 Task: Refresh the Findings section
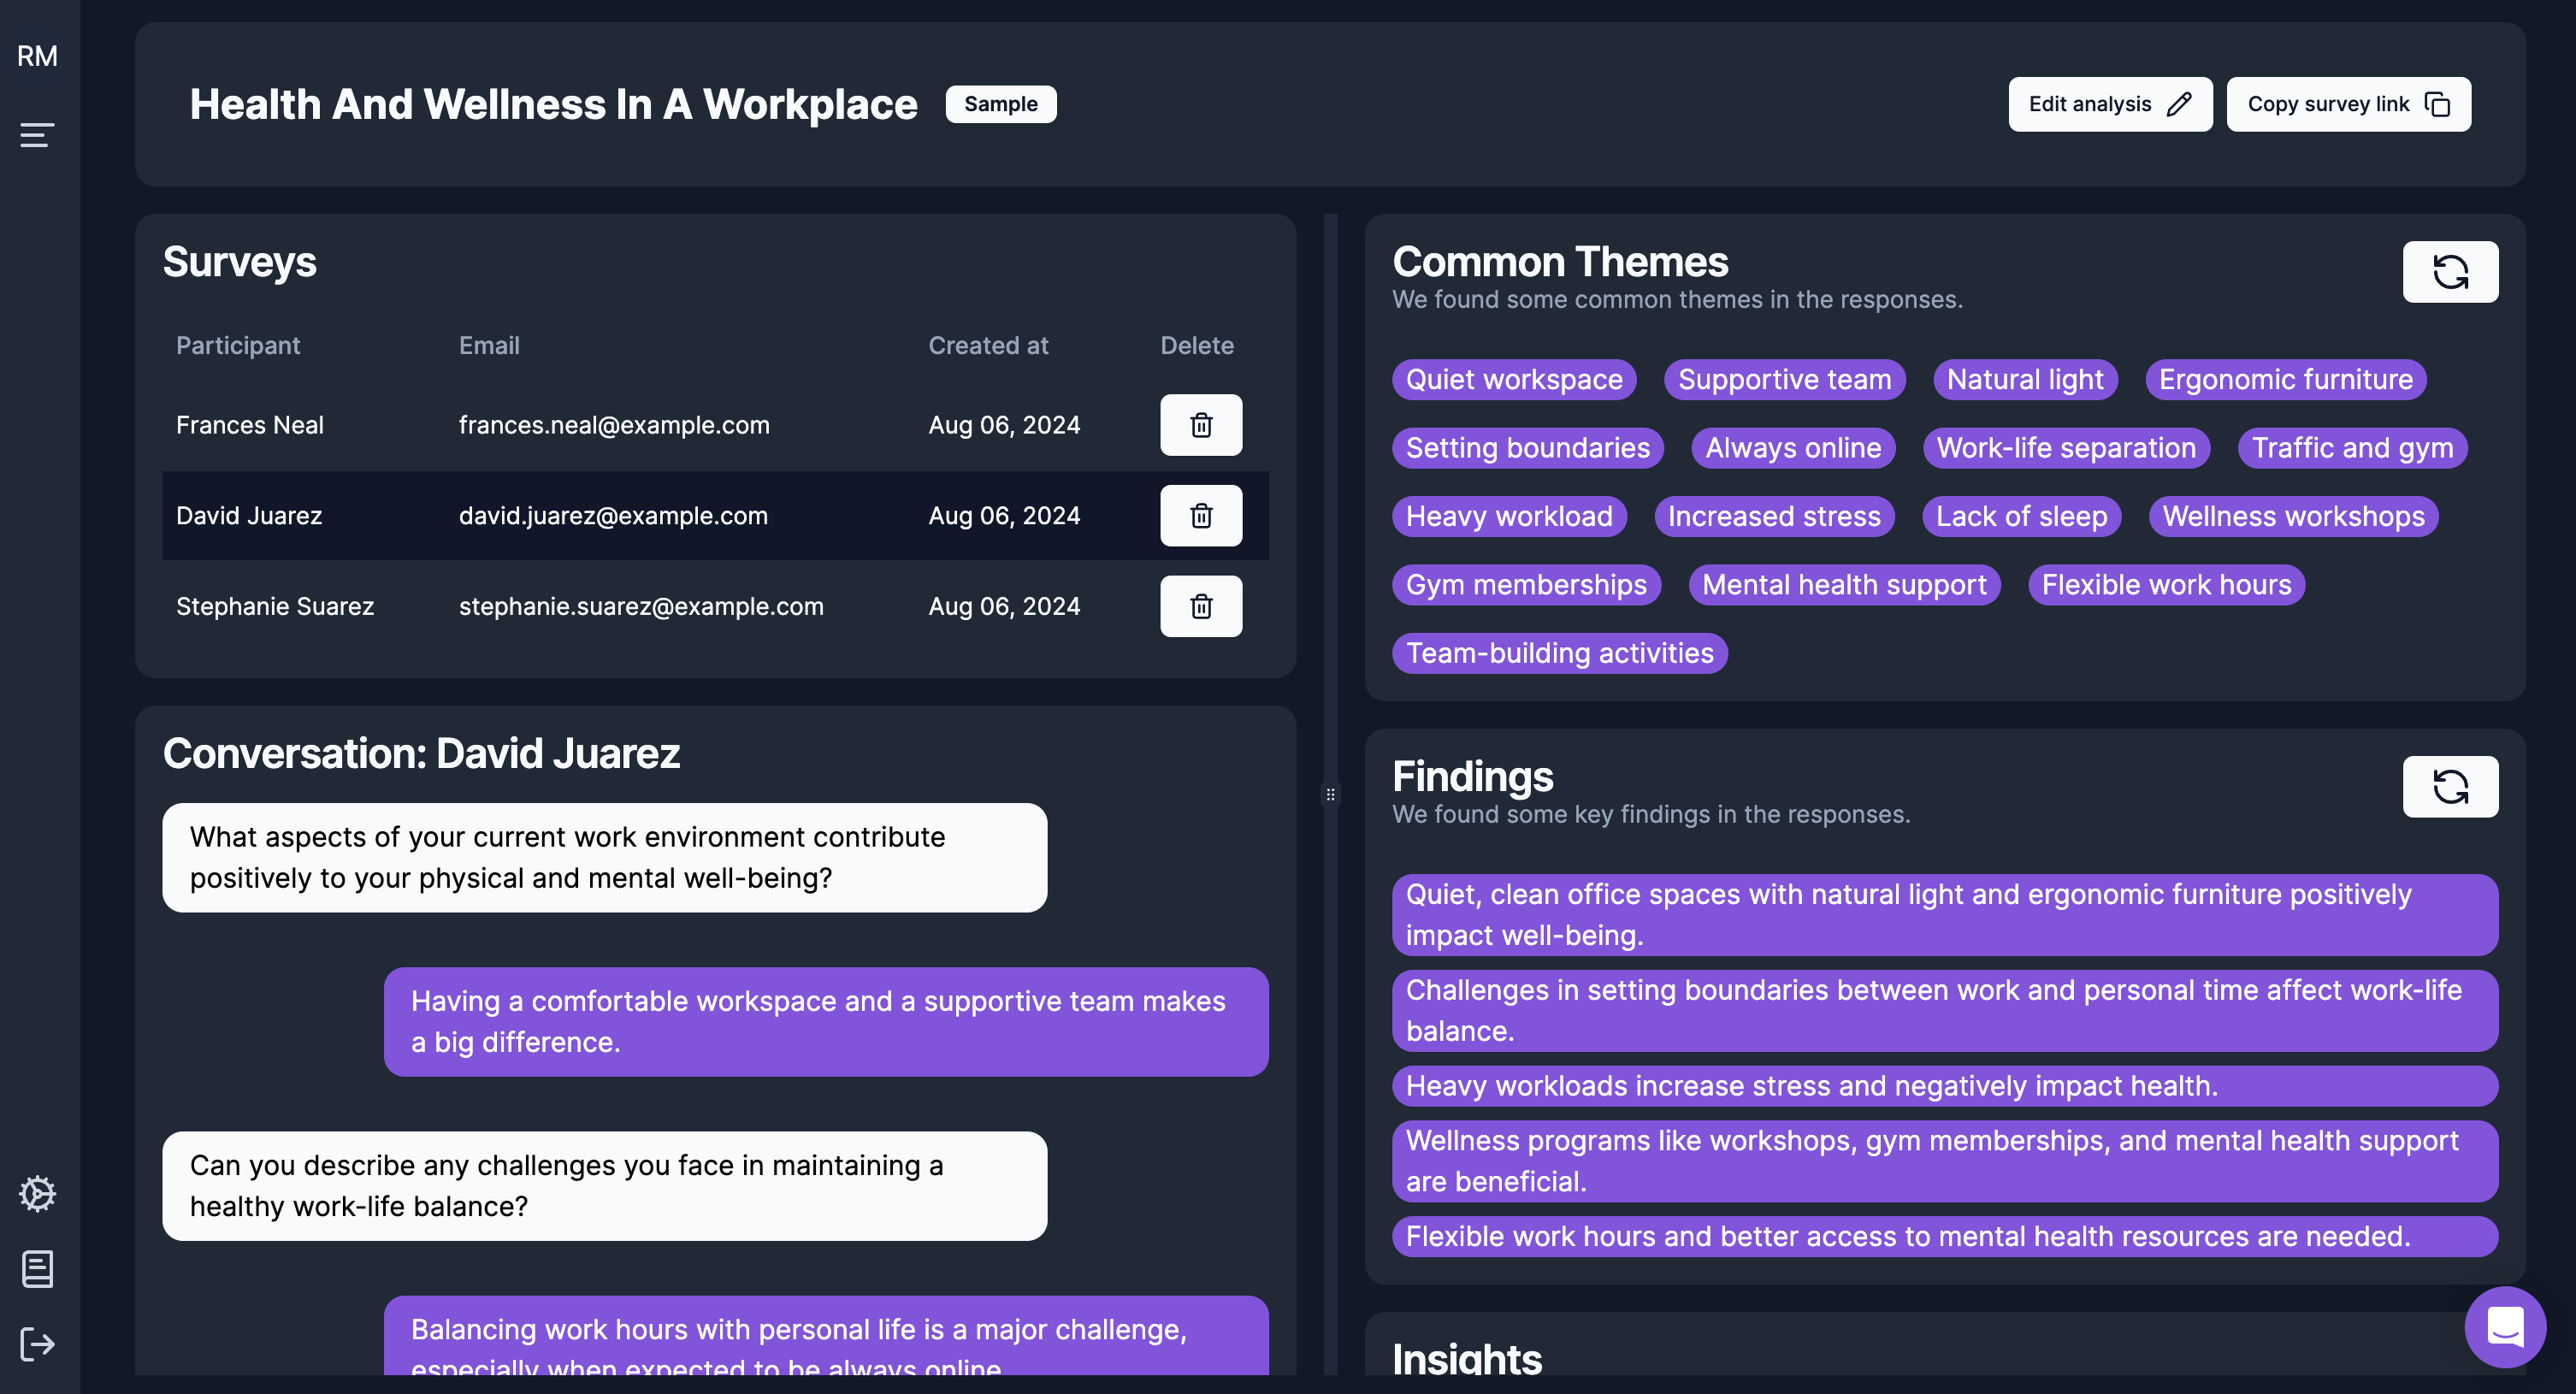(x=2449, y=787)
